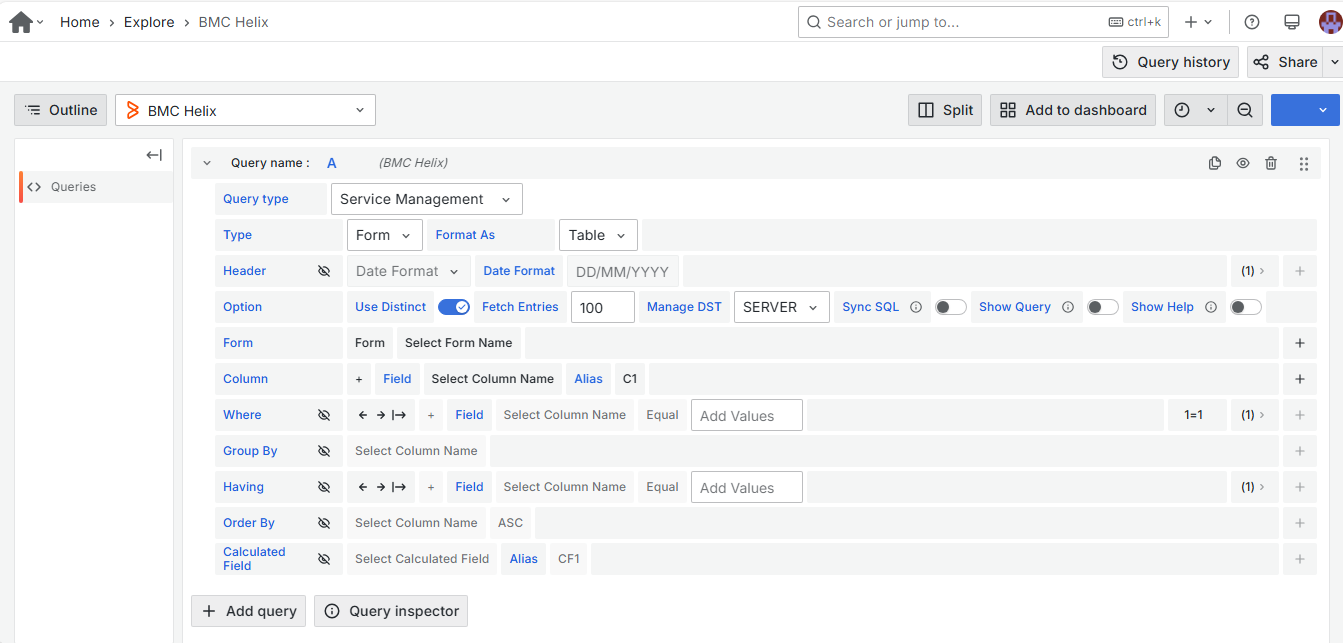The width and height of the screenshot is (1343, 643).
Task: Click the orange plus in Having row
Action: (431, 487)
